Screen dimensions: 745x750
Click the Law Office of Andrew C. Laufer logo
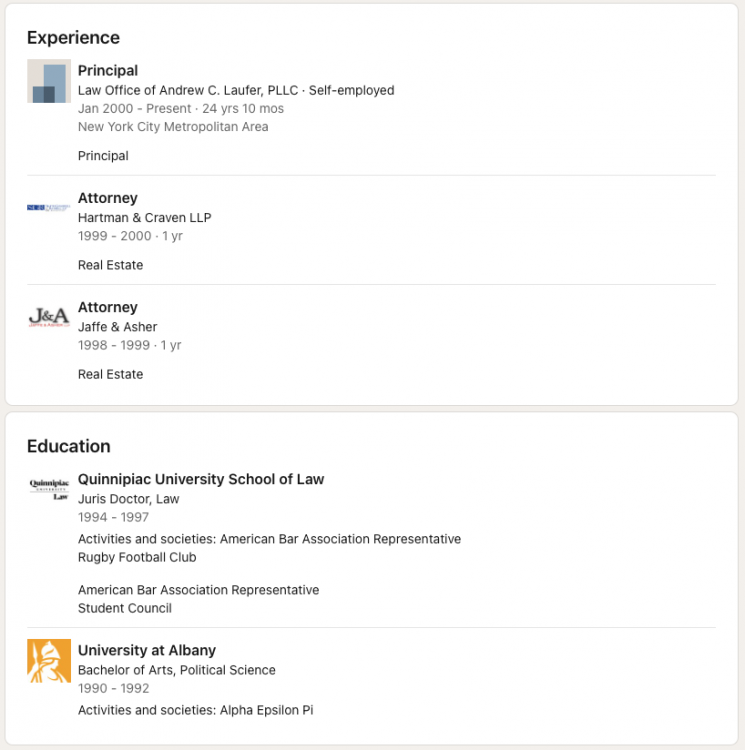(49, 81)
